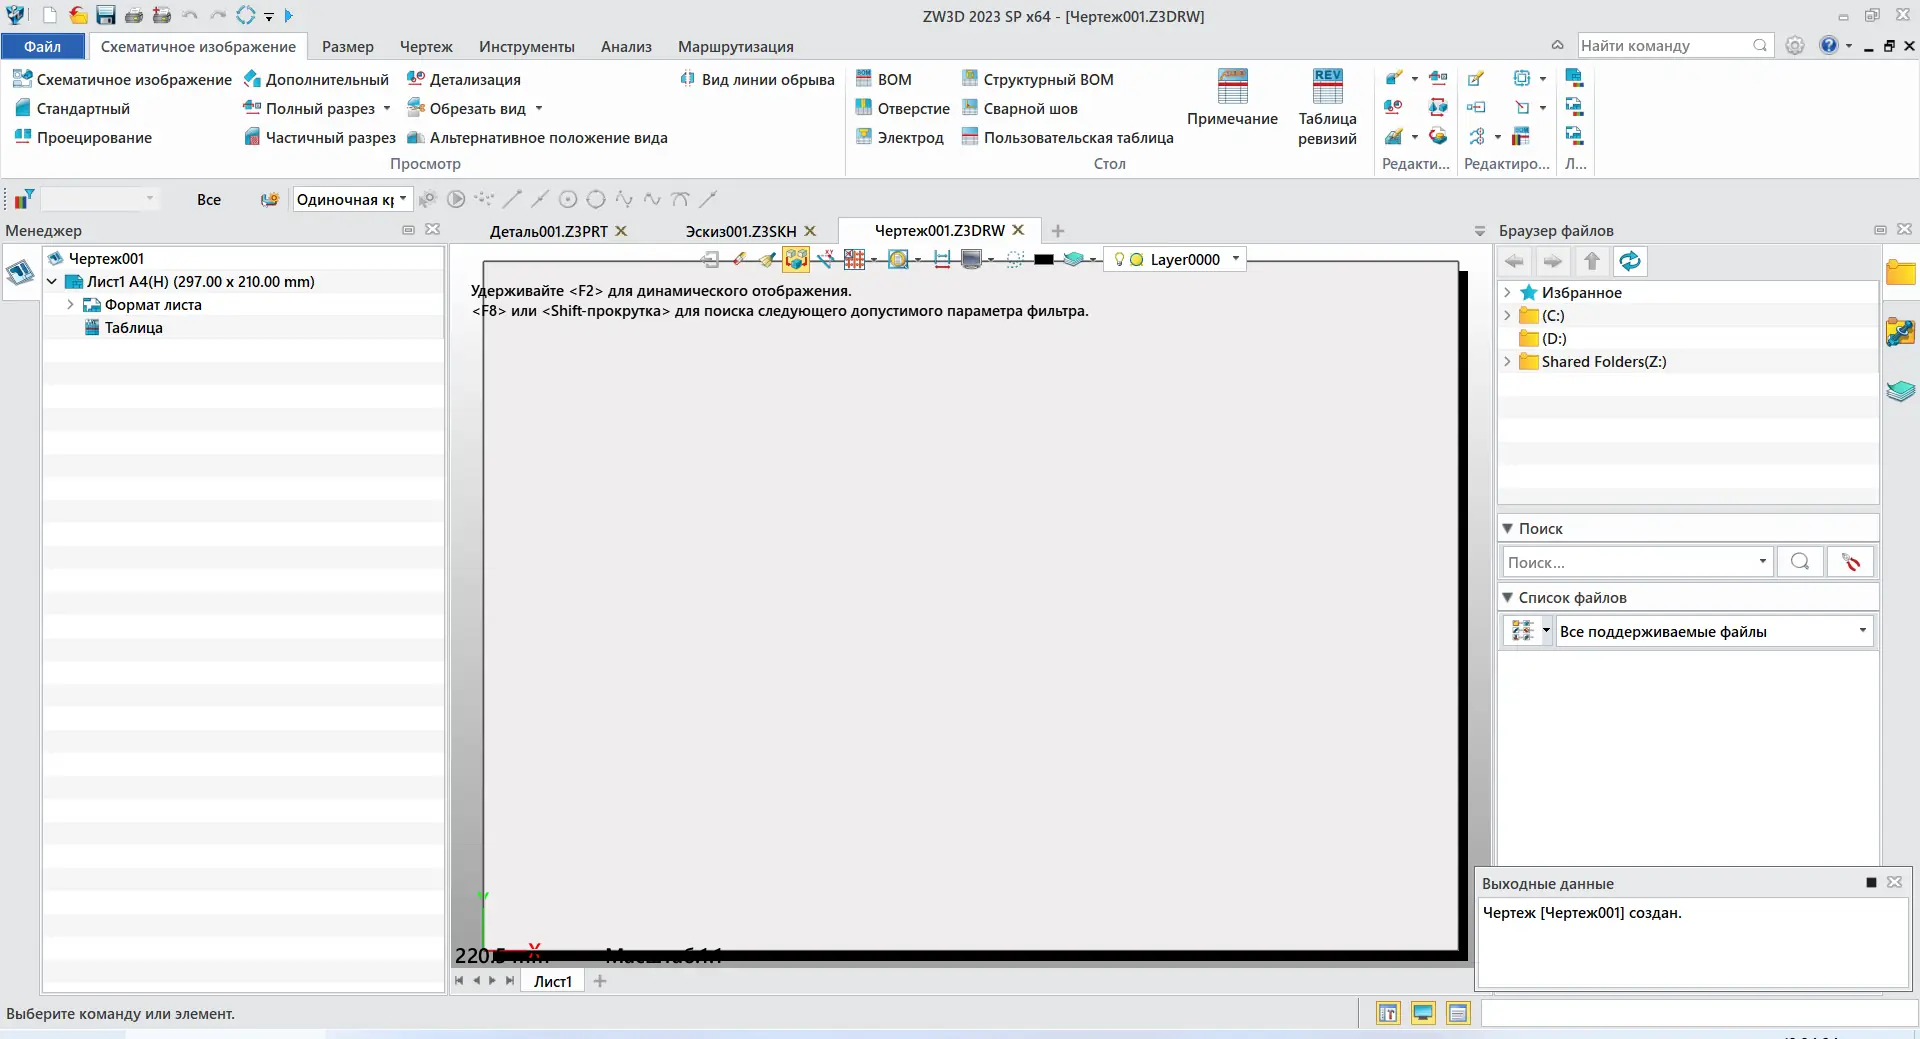Expand the Формат листа tree node
The width and height of the screenshot is (1920, 1039).
(x=70, y=305)
